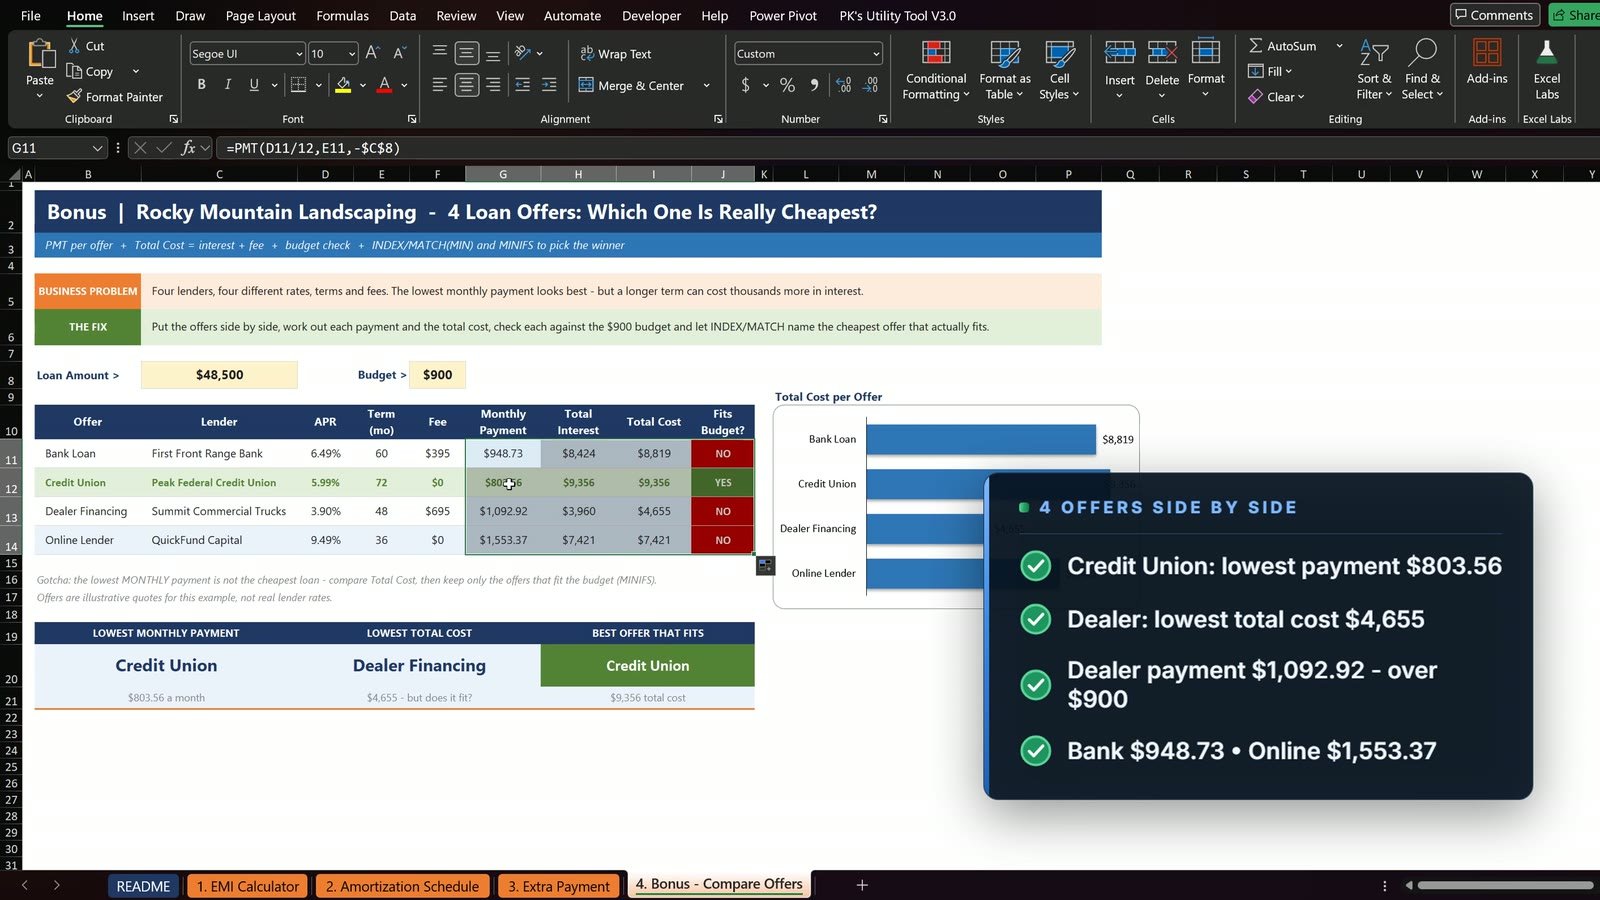Open the Page Layout ribbon tab

click(261, 15)
